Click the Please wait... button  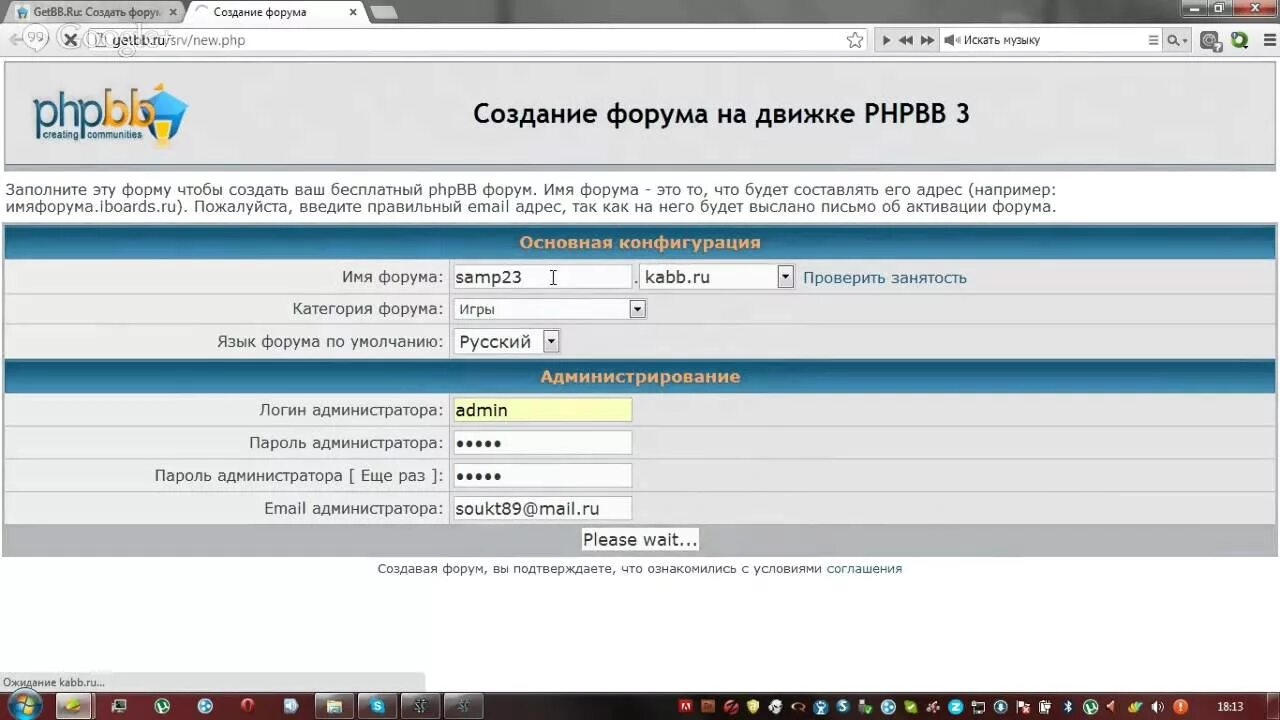tap(640, 540)
